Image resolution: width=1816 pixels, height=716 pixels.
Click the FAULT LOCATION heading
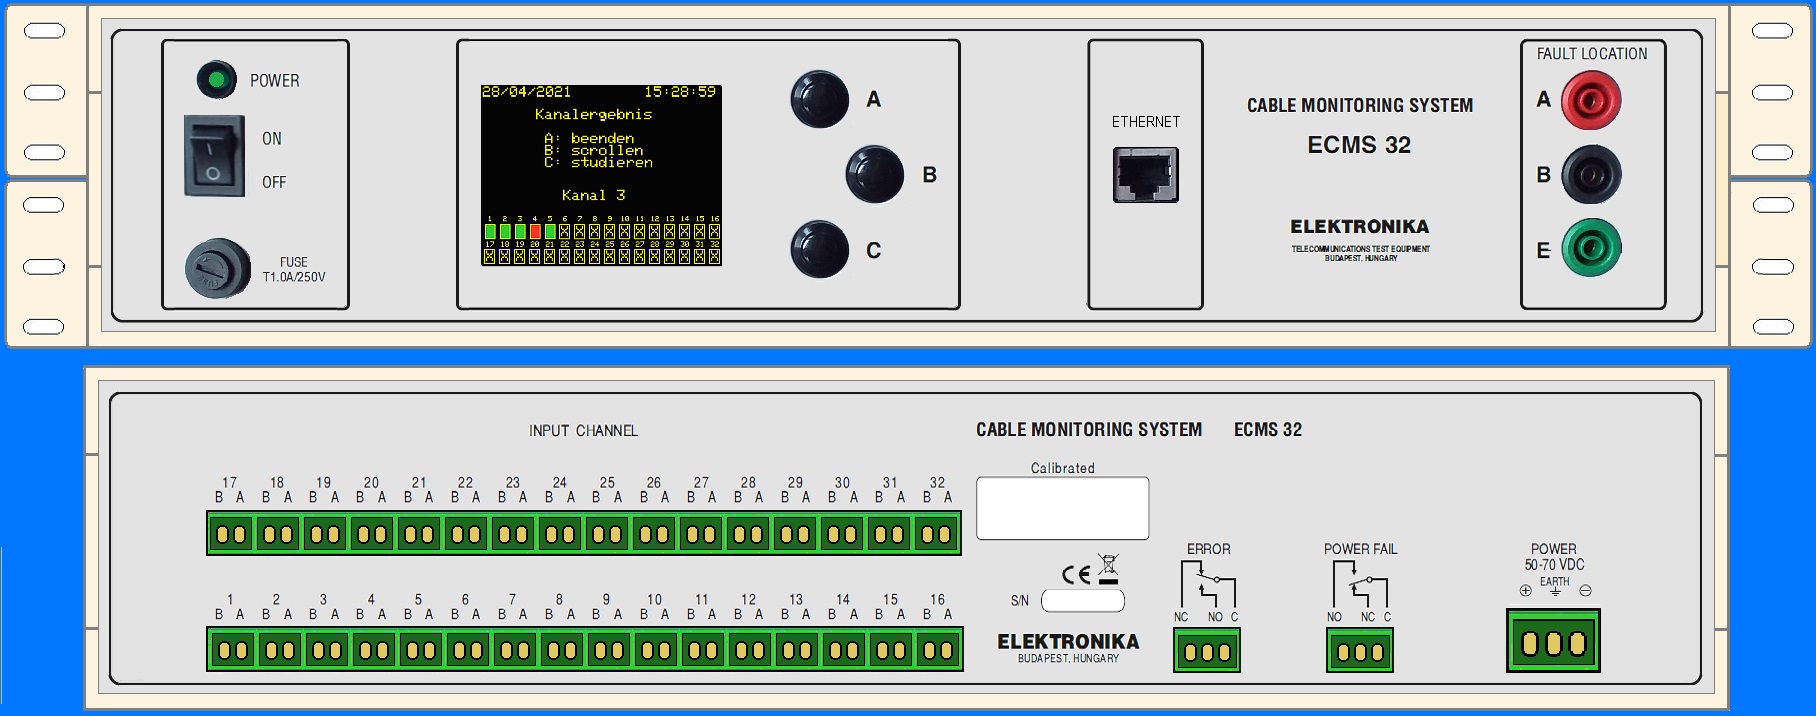pos(1592,54)
